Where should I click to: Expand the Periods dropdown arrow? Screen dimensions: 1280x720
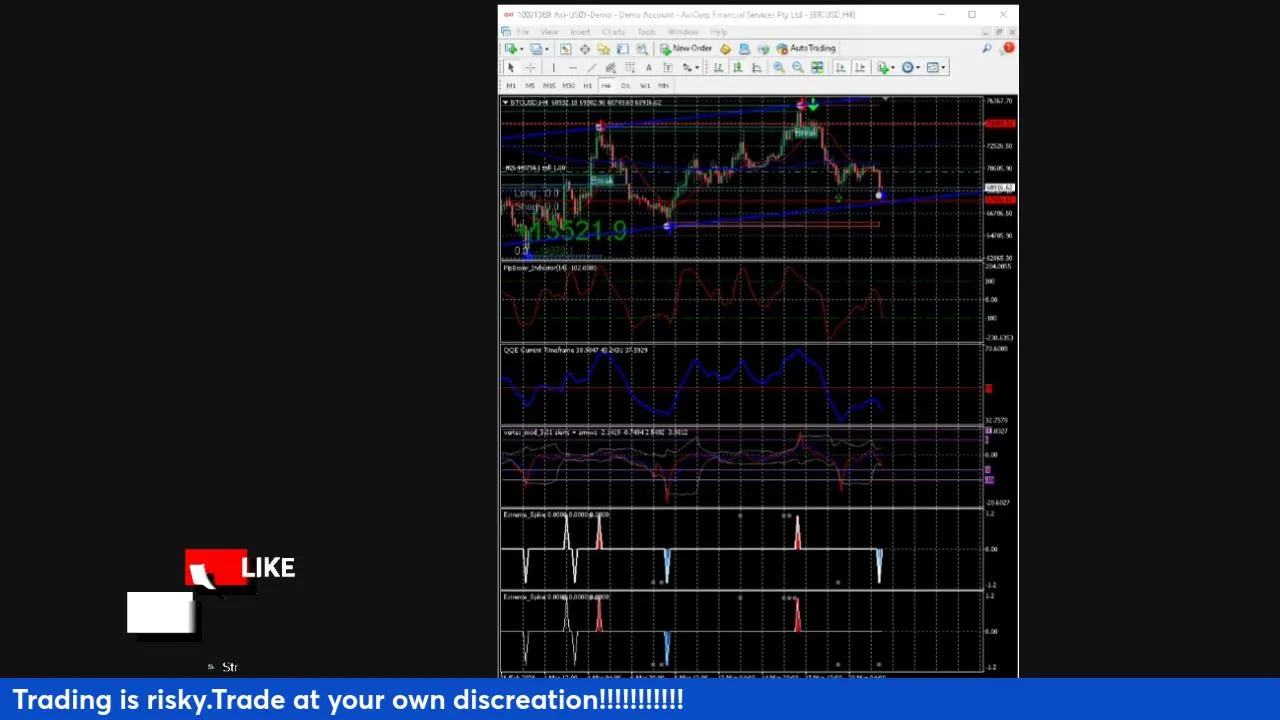918,67
